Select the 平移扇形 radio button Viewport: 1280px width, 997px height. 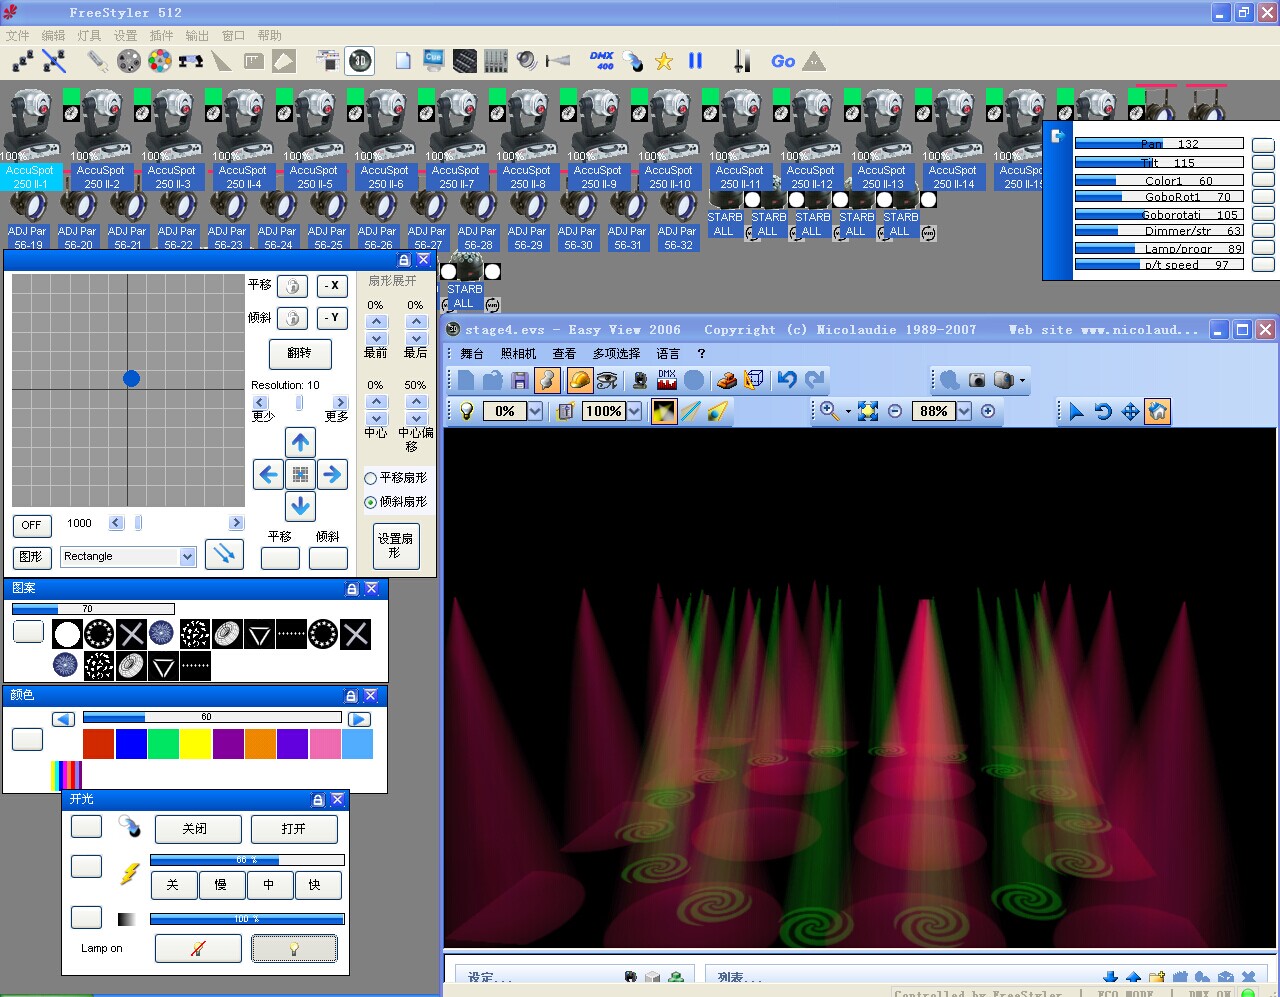point(371,479)
